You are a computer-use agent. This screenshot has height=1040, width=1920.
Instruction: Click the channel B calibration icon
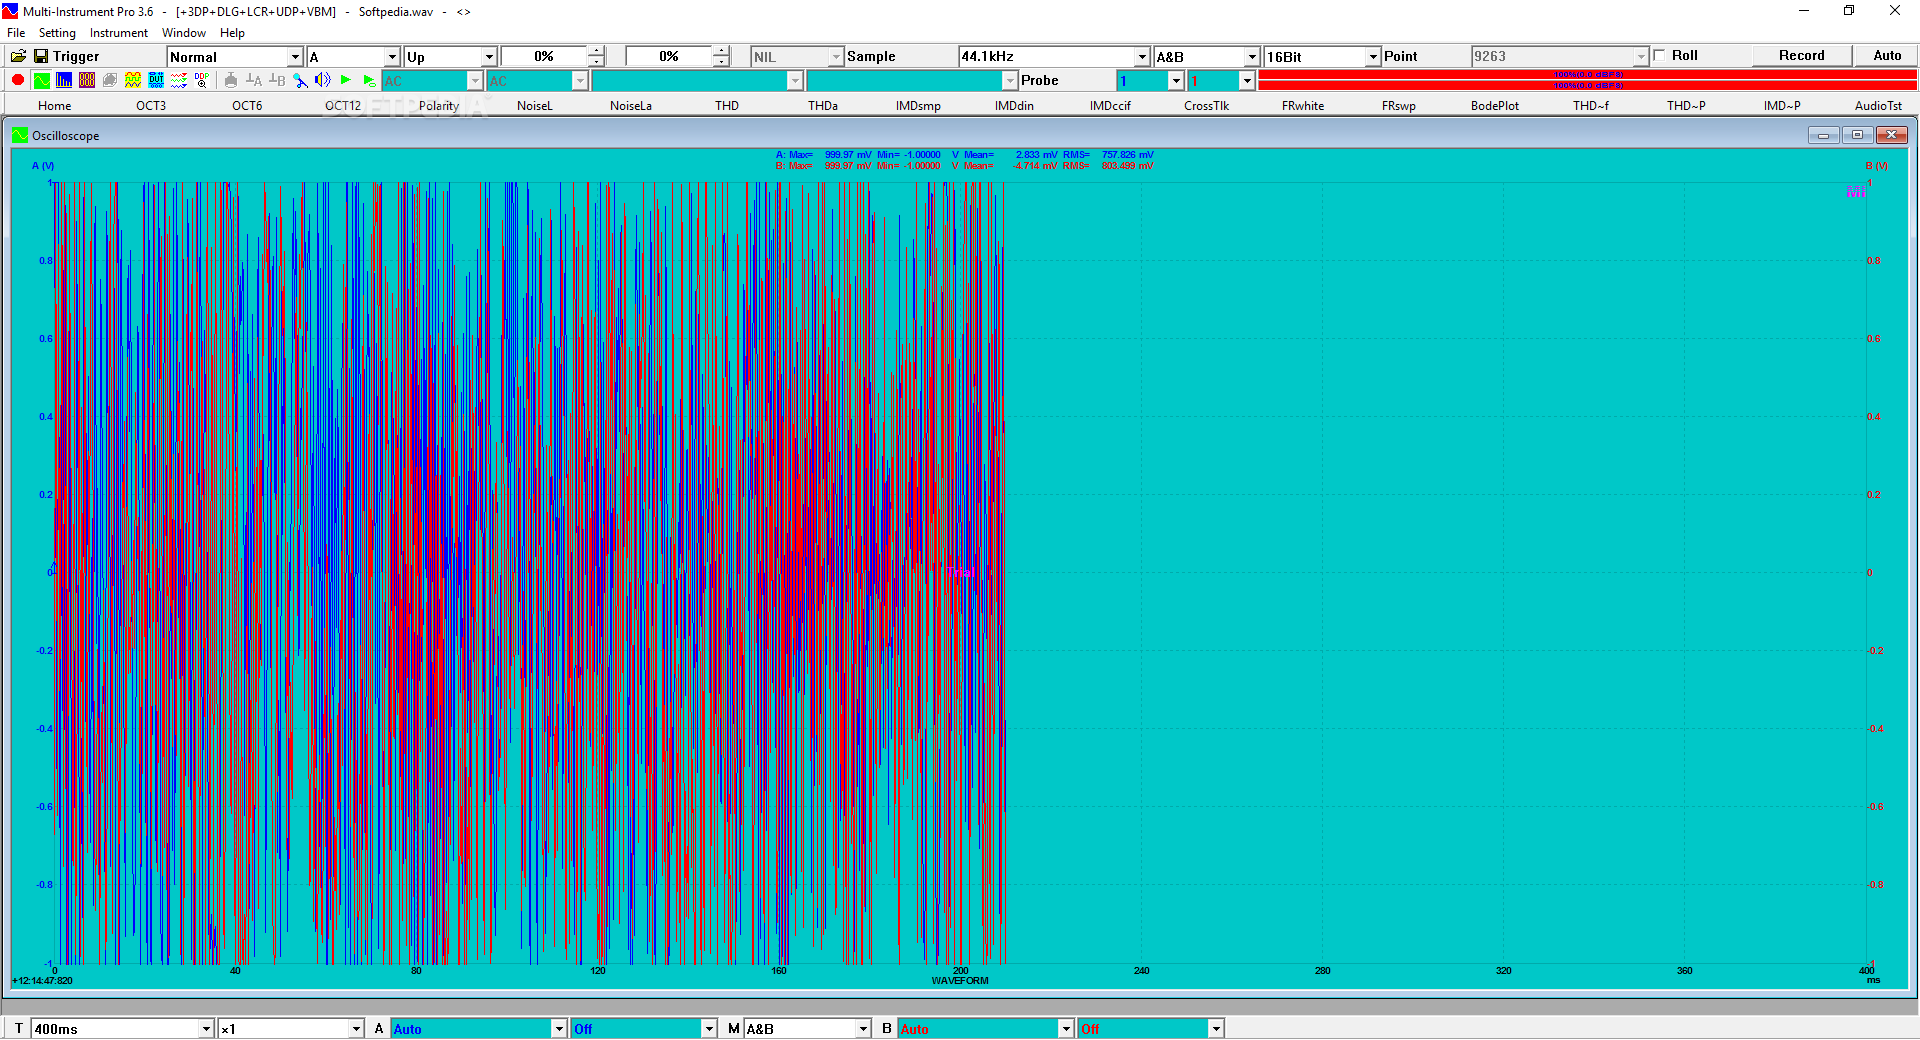(x=277, y=80)
